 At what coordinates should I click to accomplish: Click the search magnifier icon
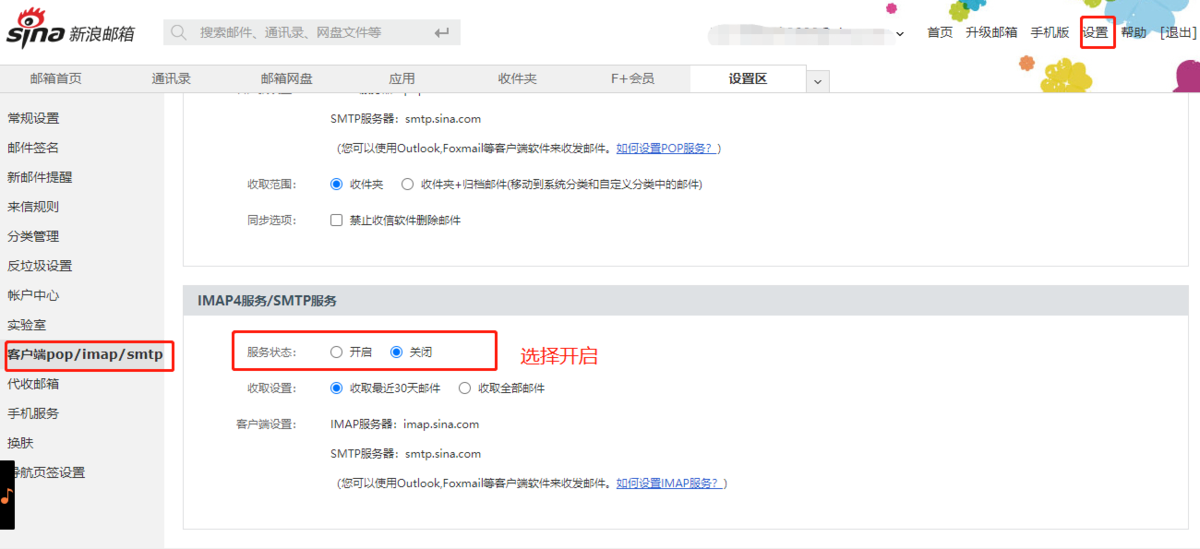pyautogui.click(x=179, y=33)
